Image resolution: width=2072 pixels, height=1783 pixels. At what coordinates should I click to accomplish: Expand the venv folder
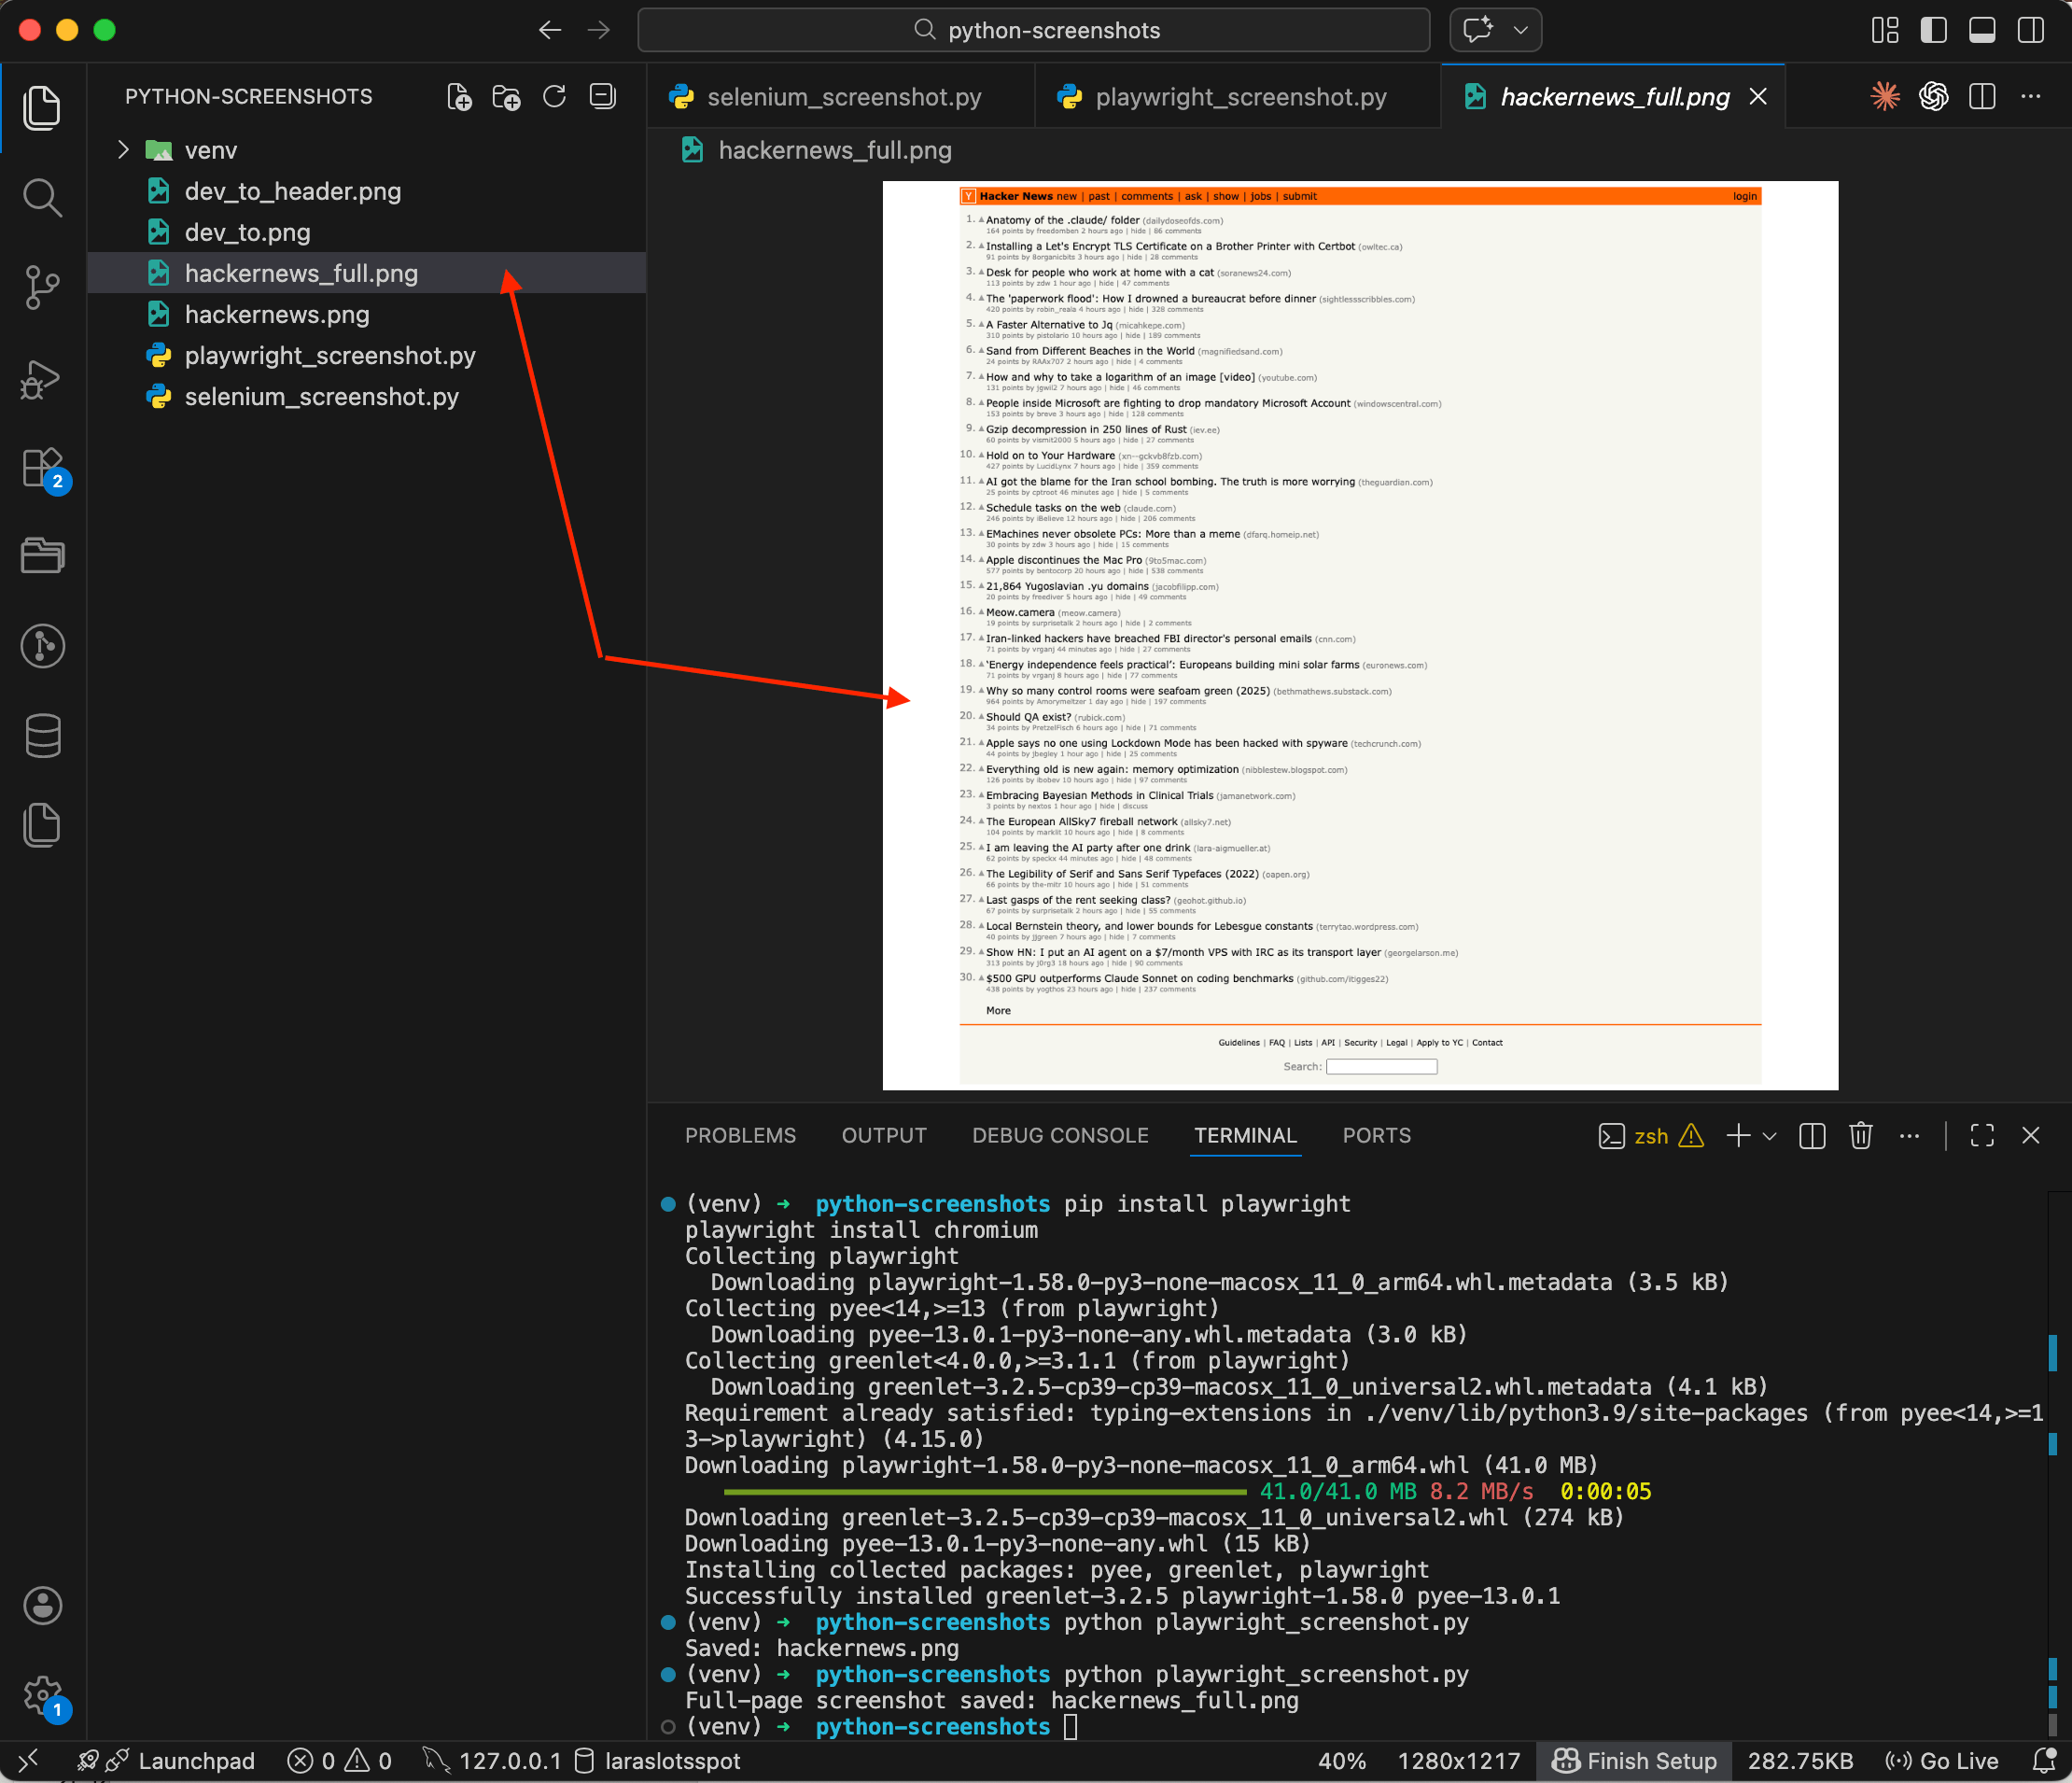click(x=122, y=149)
